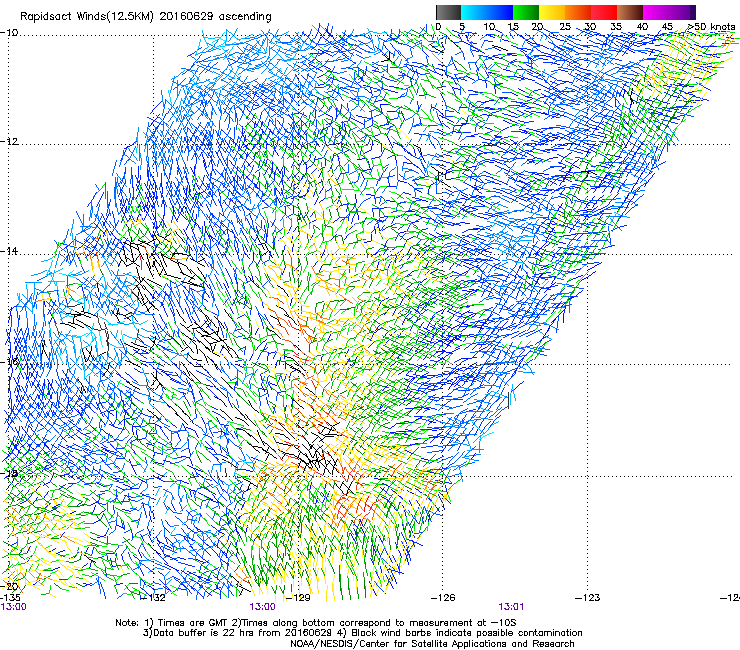This screenshot has width=740, height=650.
Task: Click the yellow 20-25 knots color swatch
Action: 552,12
